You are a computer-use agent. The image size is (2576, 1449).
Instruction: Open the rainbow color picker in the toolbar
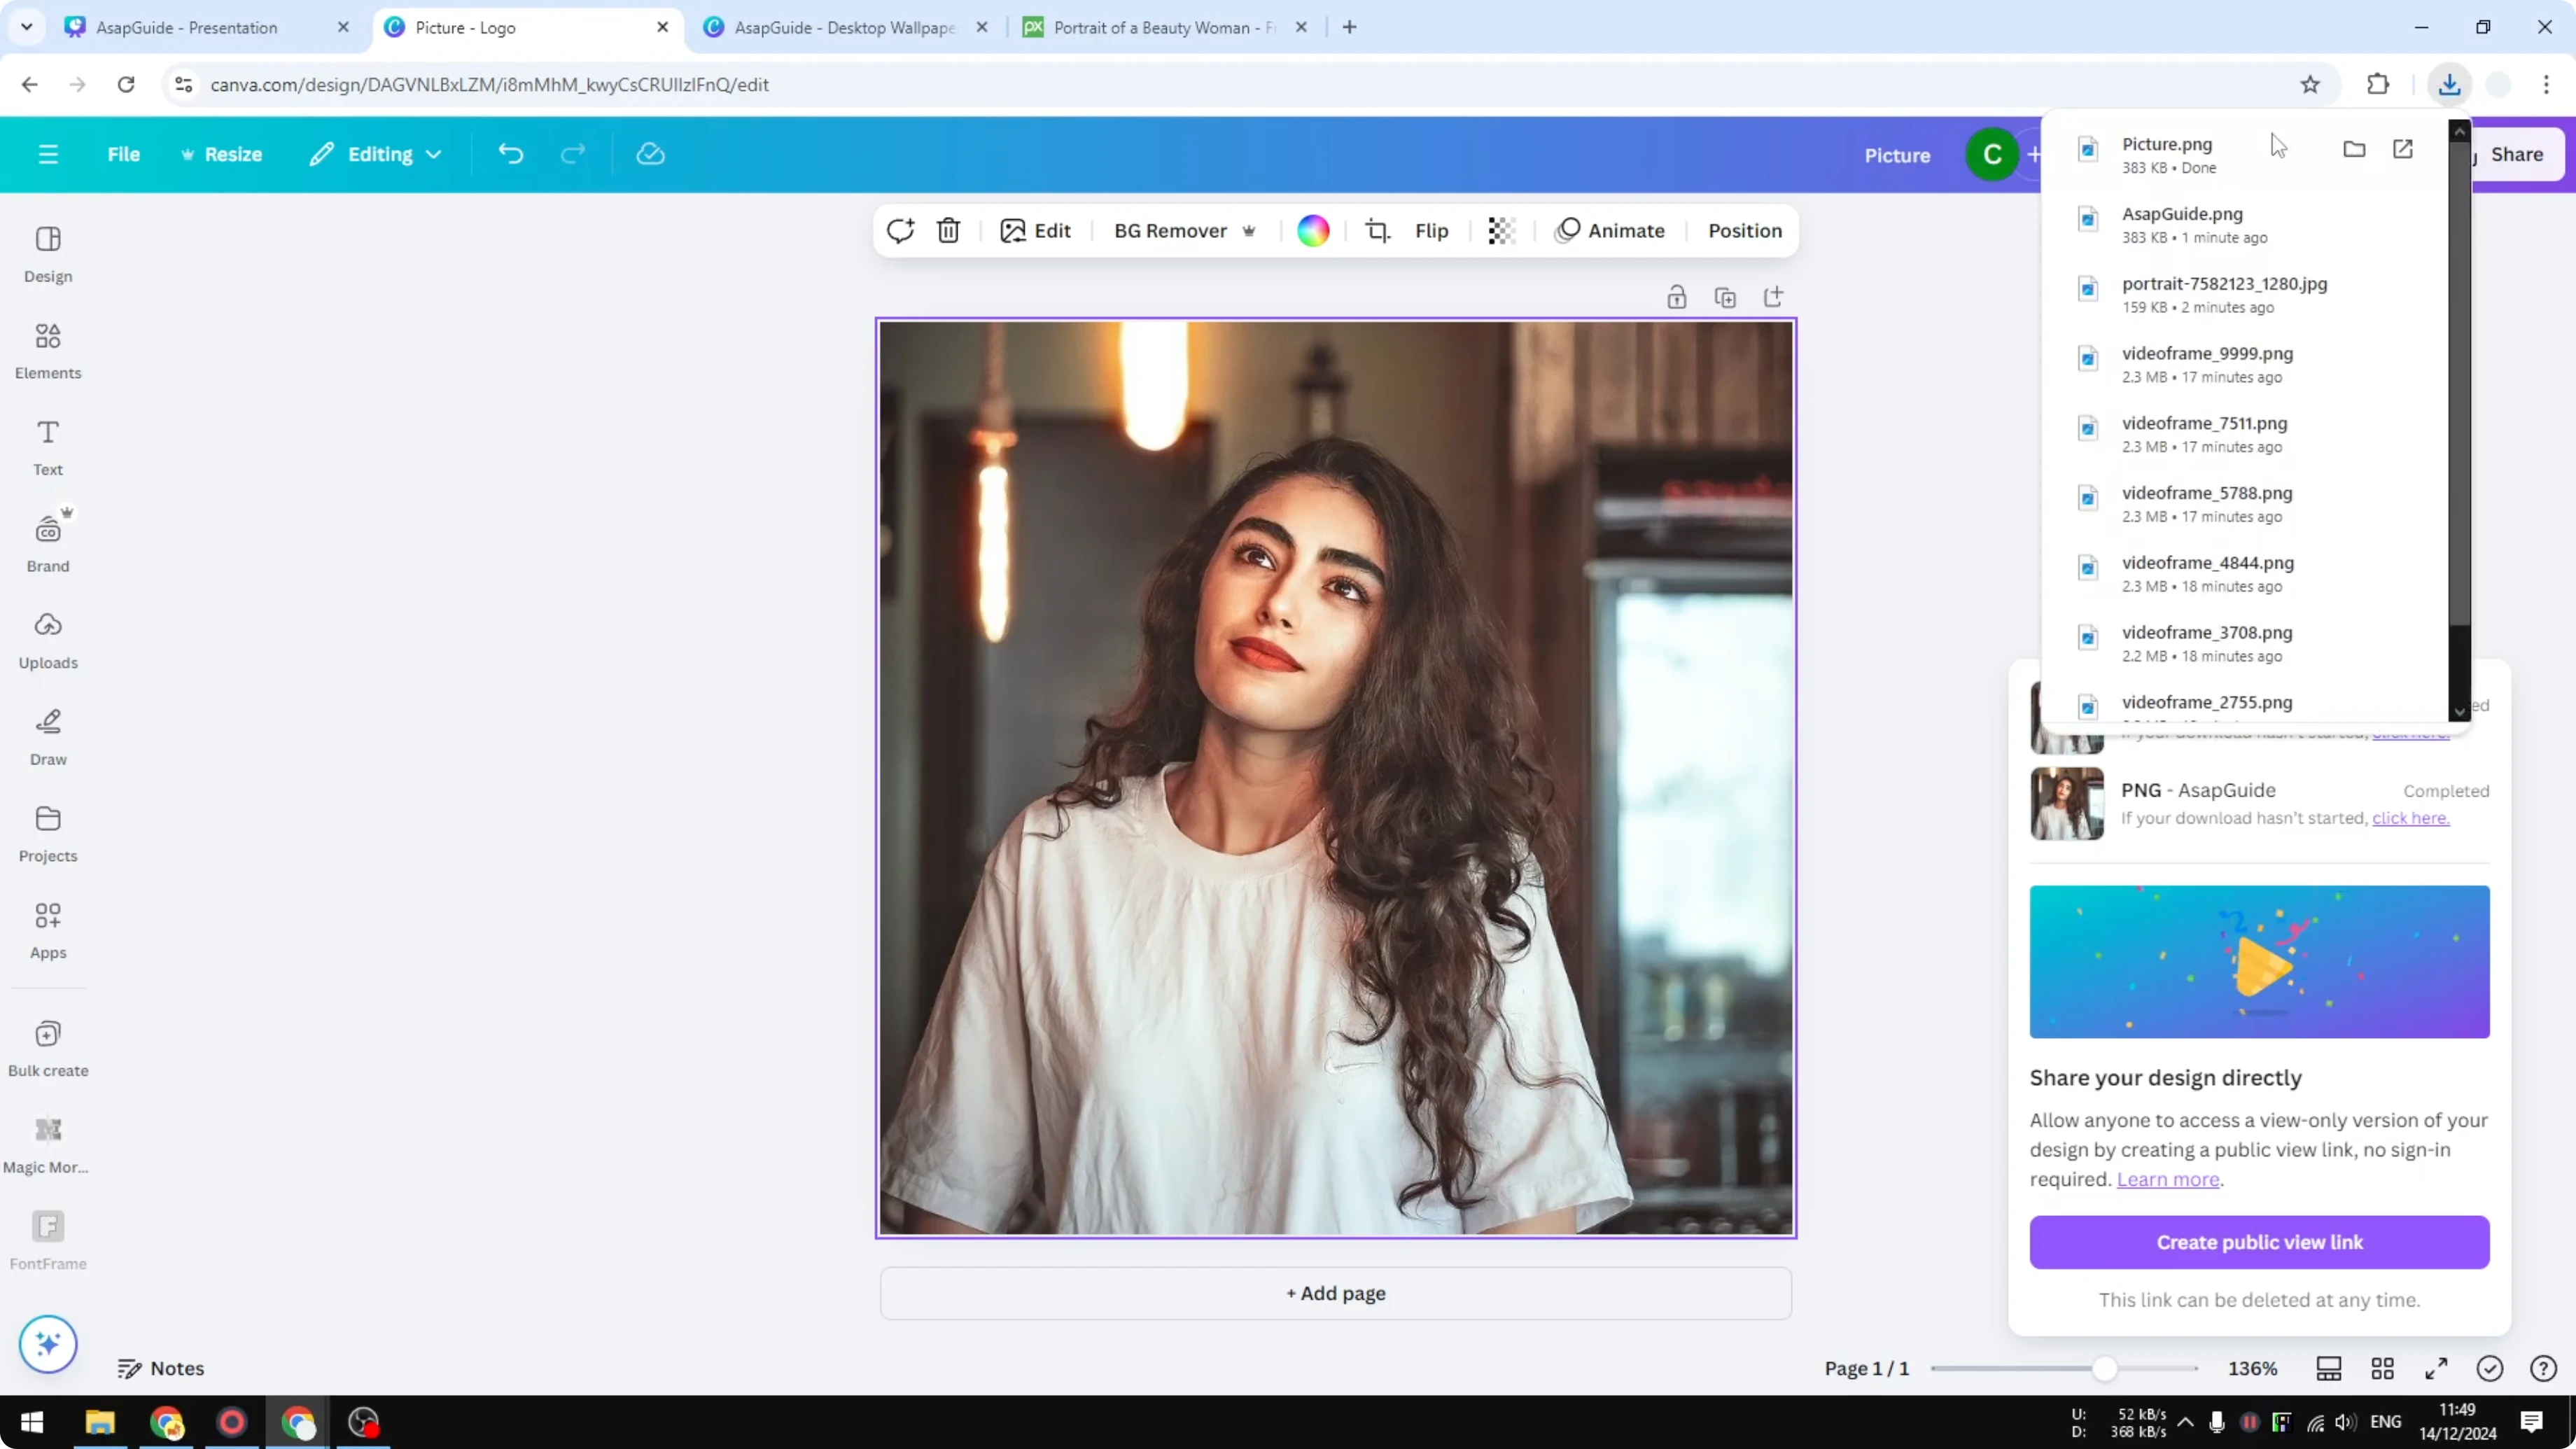[1312, 230]
